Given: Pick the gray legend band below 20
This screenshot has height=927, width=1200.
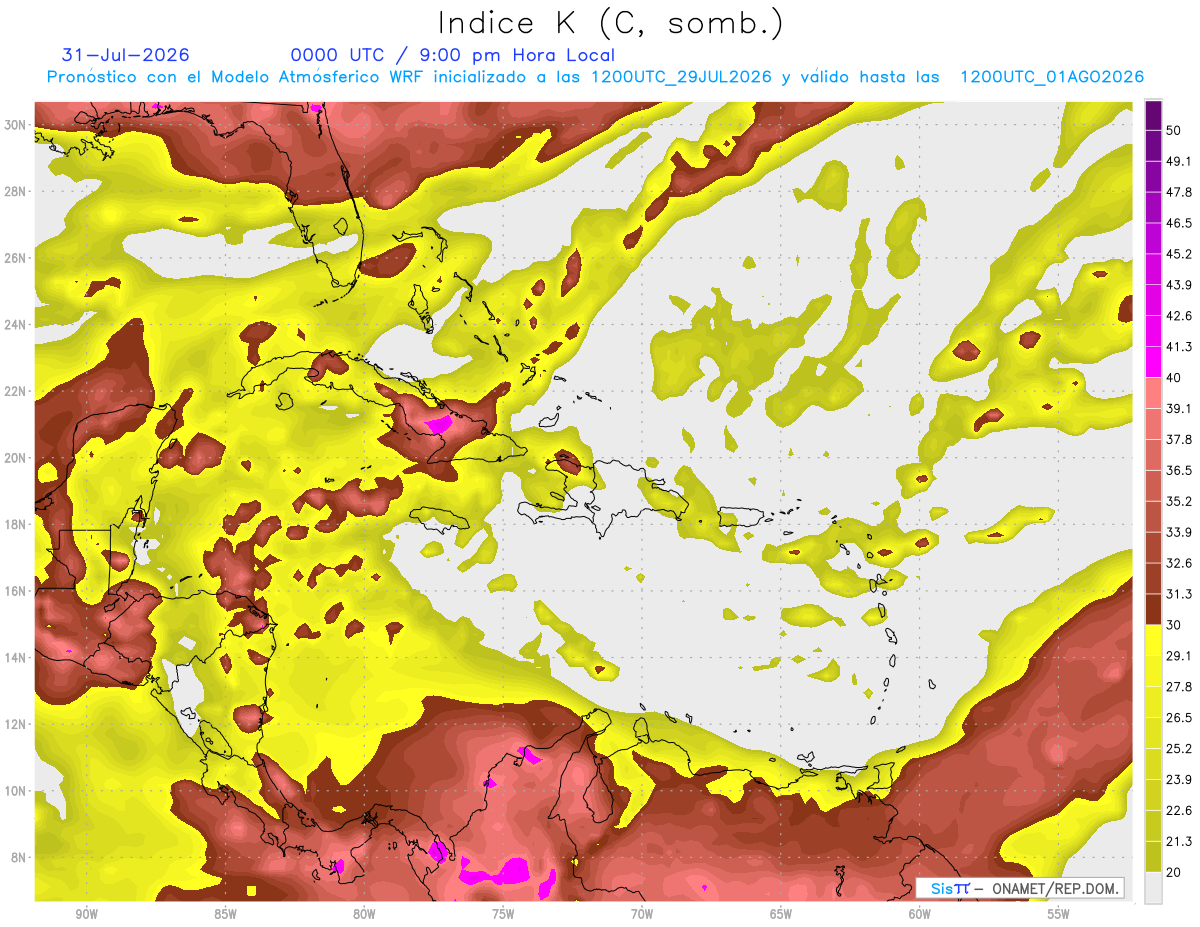Looking at the screenshot, I should coord(1153,888).
